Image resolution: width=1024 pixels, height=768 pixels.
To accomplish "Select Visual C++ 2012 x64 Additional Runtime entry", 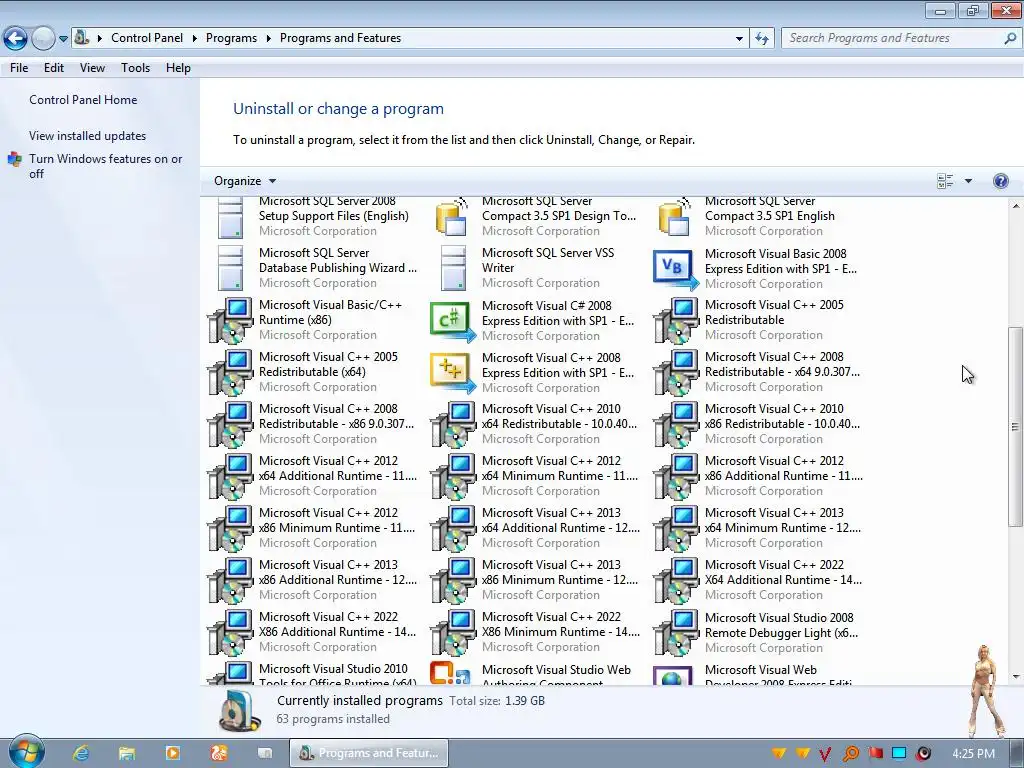I will click(x=313, y=476).
